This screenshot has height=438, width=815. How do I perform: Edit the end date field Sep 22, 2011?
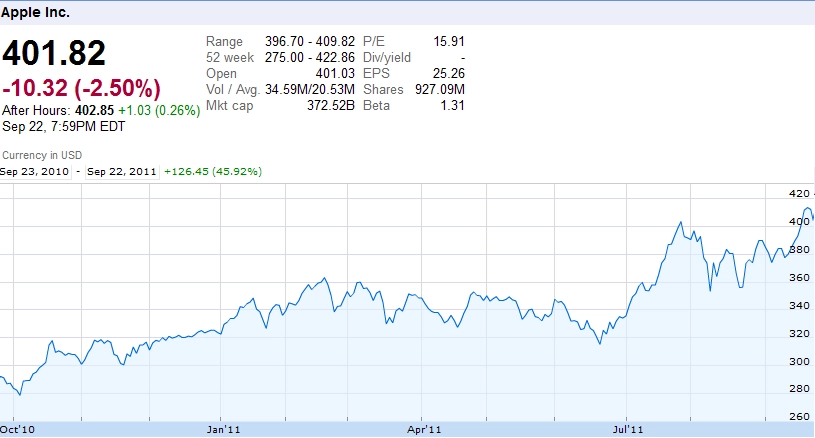pos(122,171)
